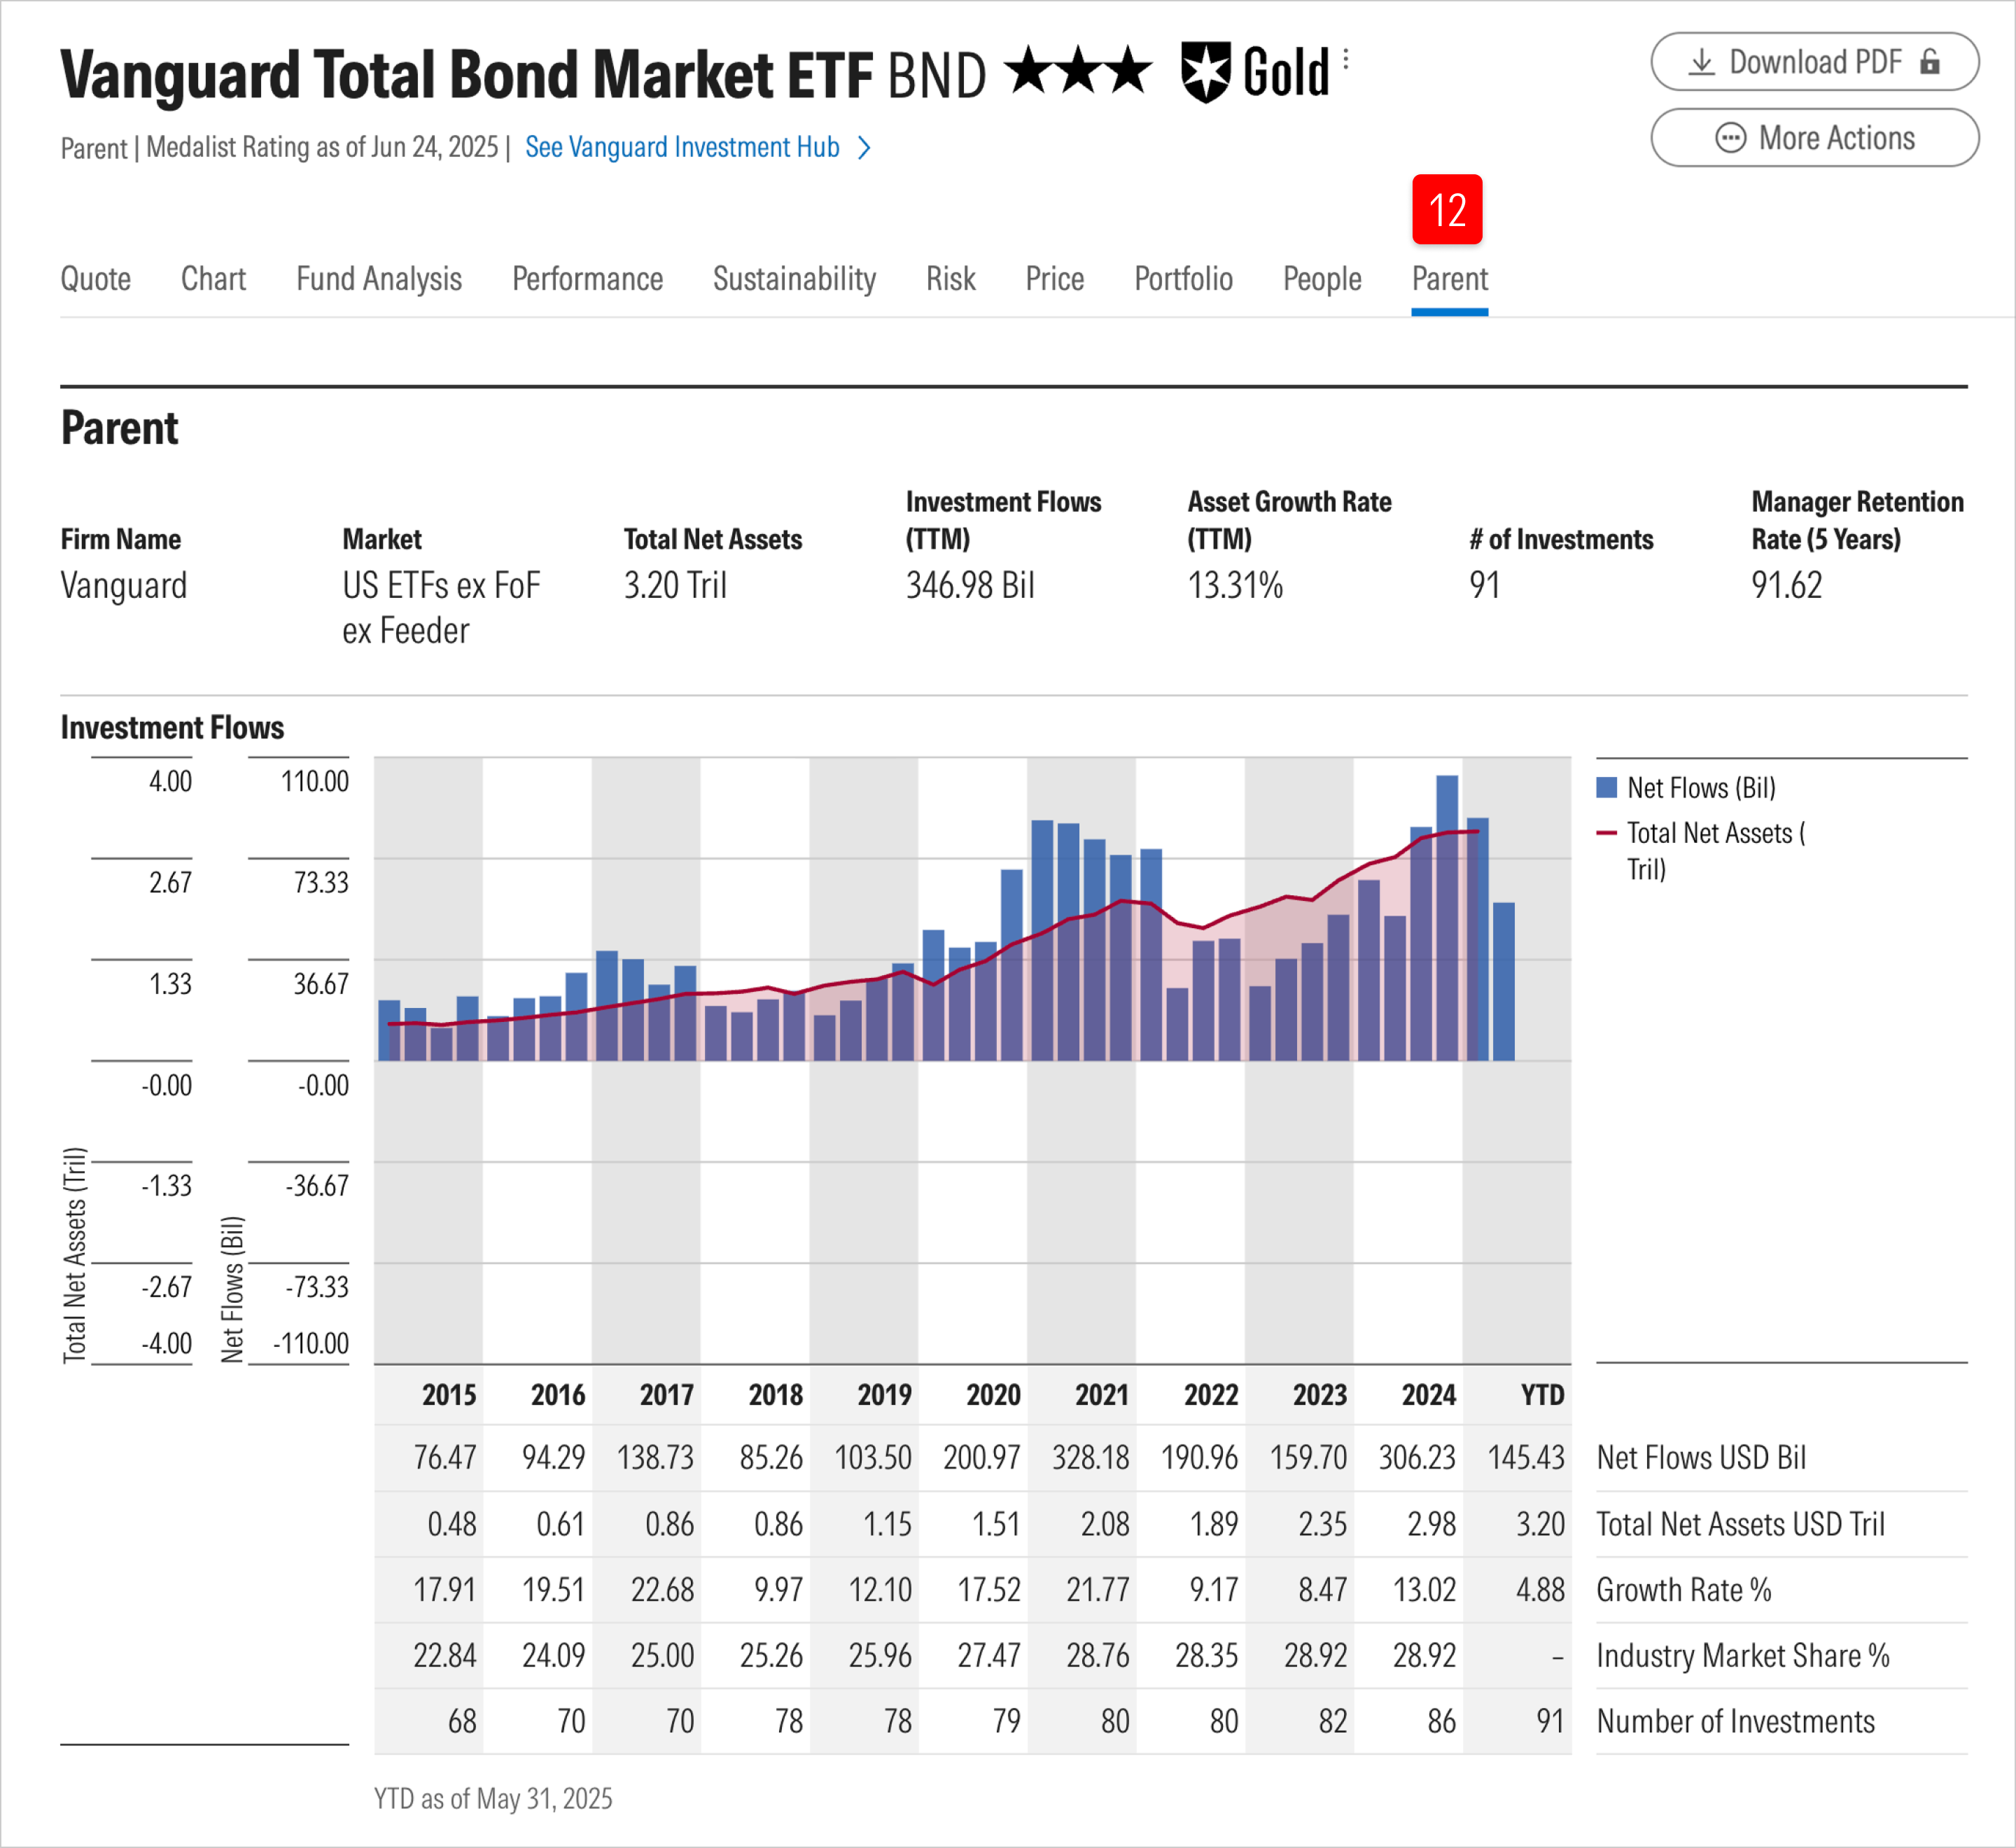Click the 91.62 Manager Retention Rate value
2016x1848 pixels.
pyautogui.click(x=1786, y=585)
